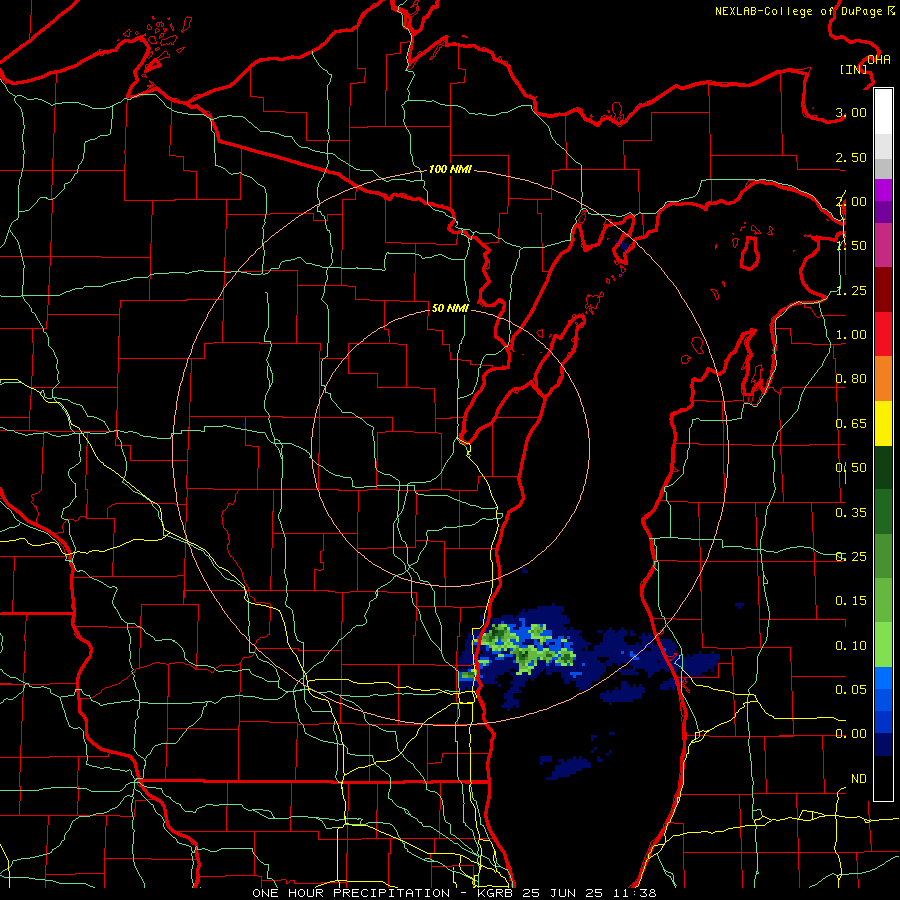
Task: Click the 0.10 legend value
Action: (x=851, y=646)
